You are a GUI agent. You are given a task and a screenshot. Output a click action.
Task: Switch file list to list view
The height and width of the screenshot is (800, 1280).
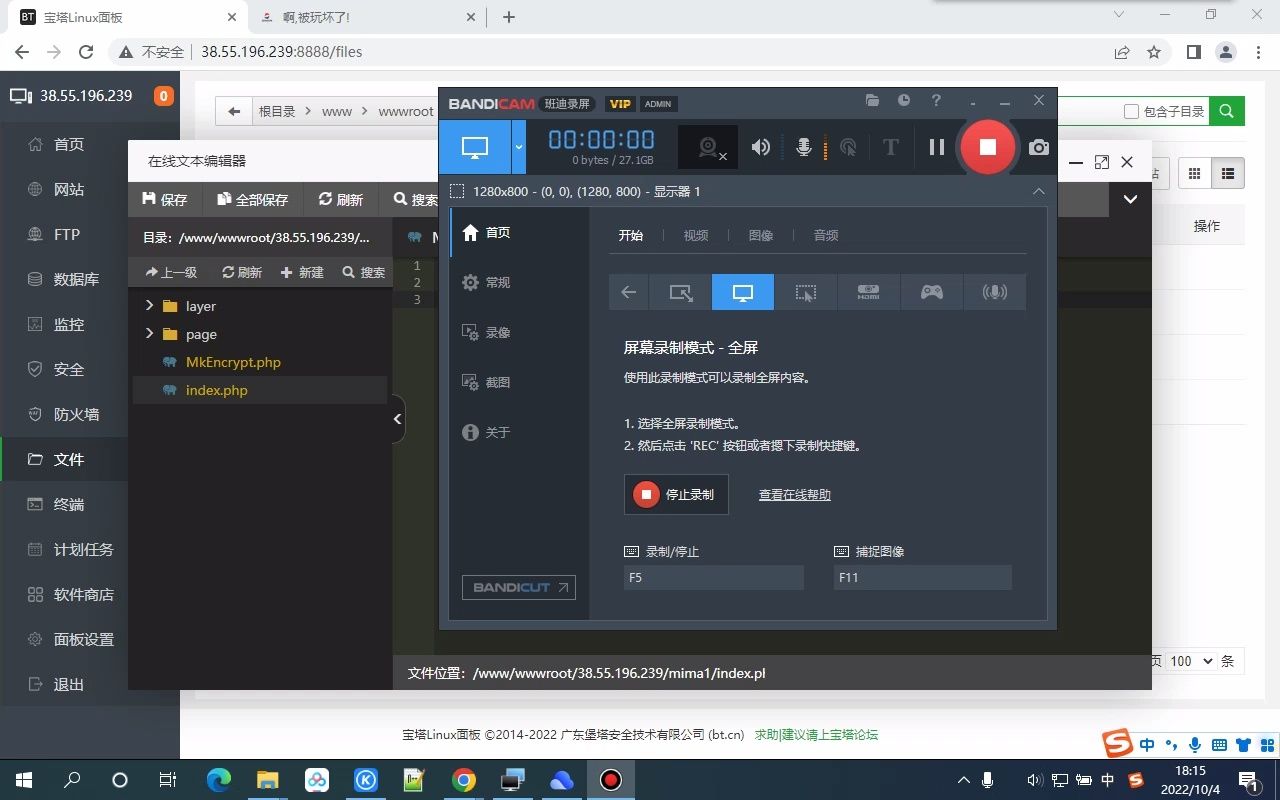[x=1228, y=173]
